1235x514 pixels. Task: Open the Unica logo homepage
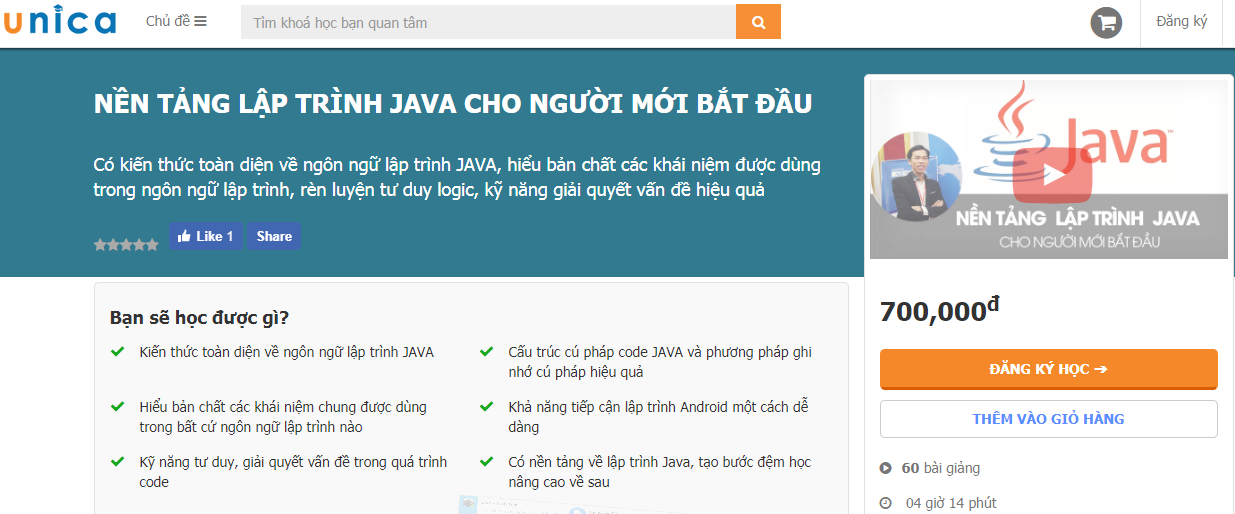tap(60, 20)
